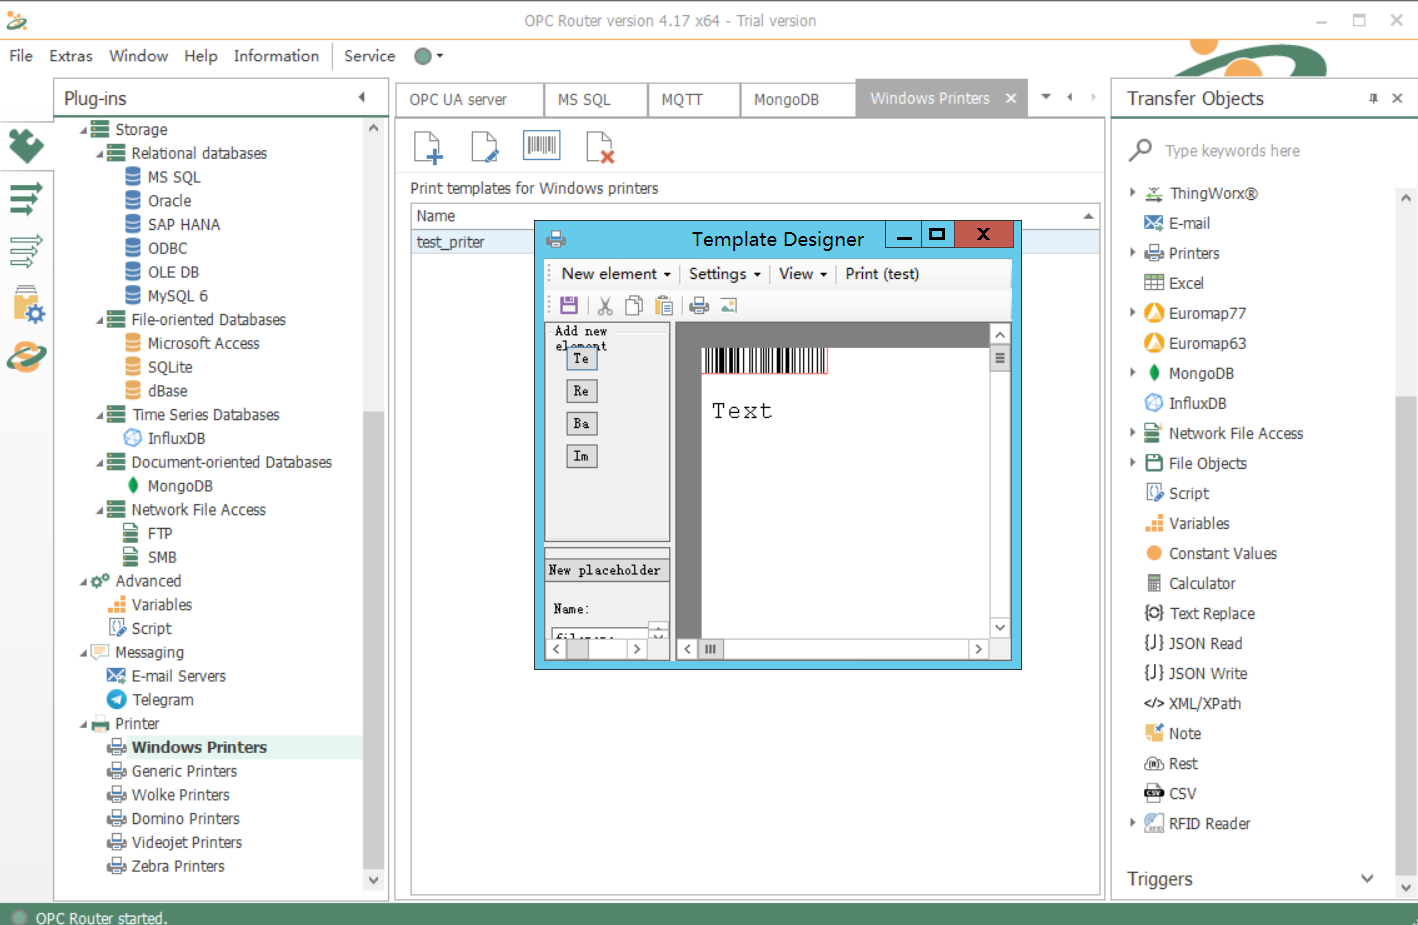Click the folder with gear sidebar icon

click(x=27, y=304)
